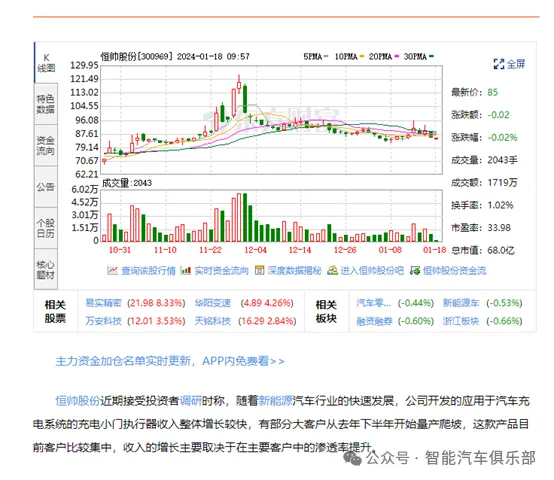The width and height of the screenshot is (554, 480).
Task: Open the 恒帅股份资金流 link
Action: pos(454,271)
